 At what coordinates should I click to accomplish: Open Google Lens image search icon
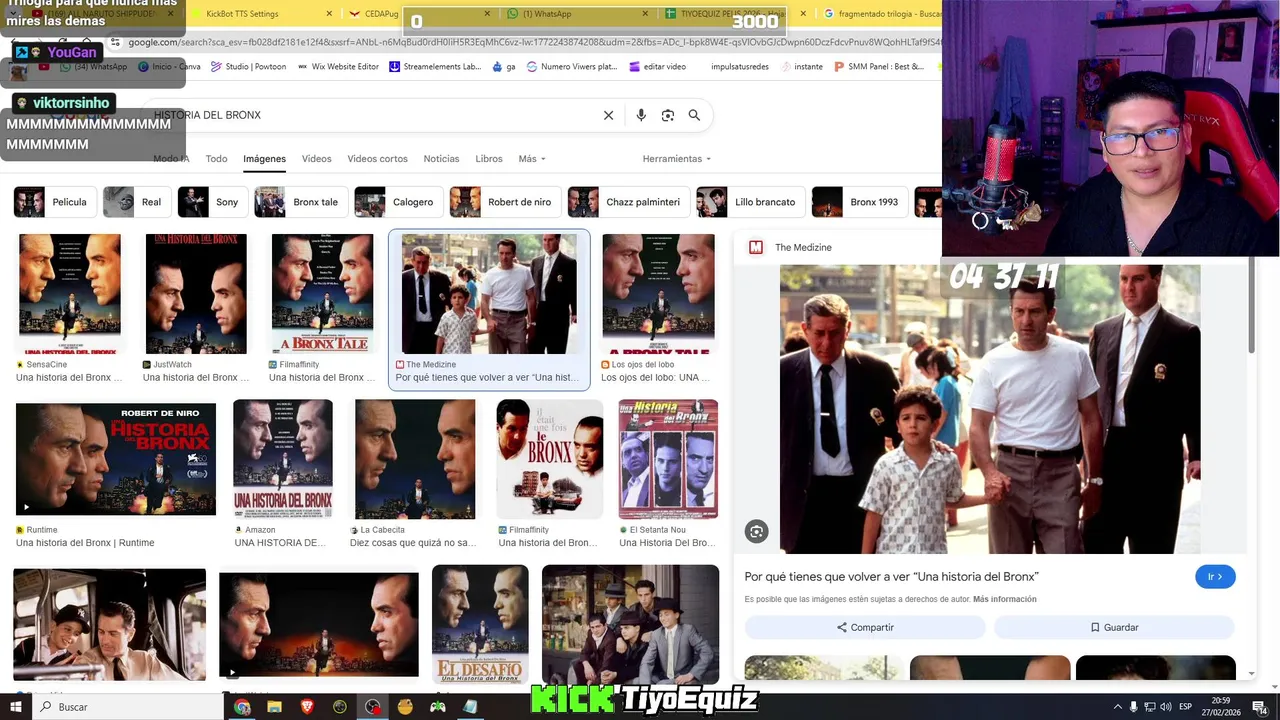tap(668, 115)
